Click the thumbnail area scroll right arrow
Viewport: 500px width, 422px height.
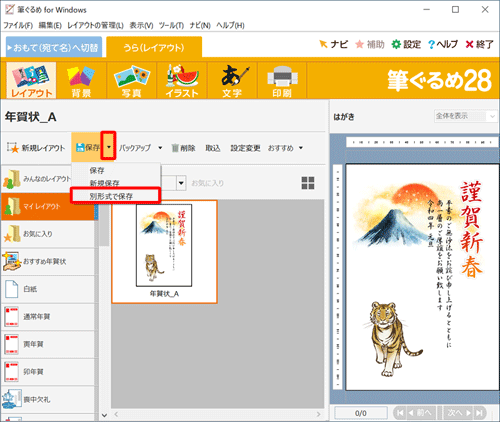pyautogui.click(x=318, y=414)
